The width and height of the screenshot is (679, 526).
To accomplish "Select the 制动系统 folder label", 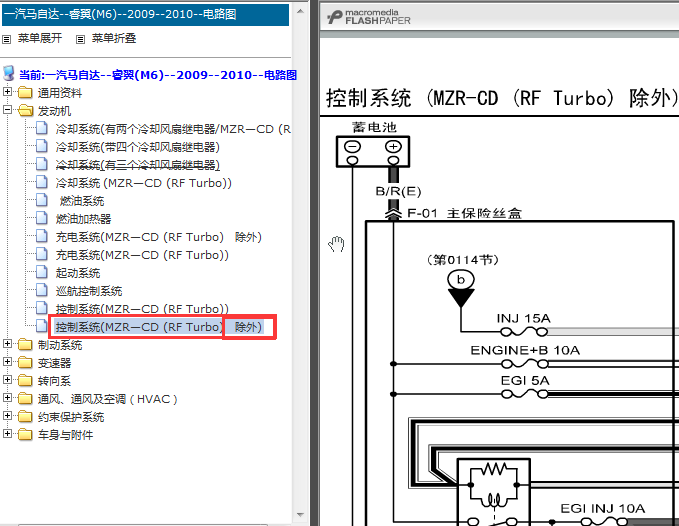I will point(60,345).
